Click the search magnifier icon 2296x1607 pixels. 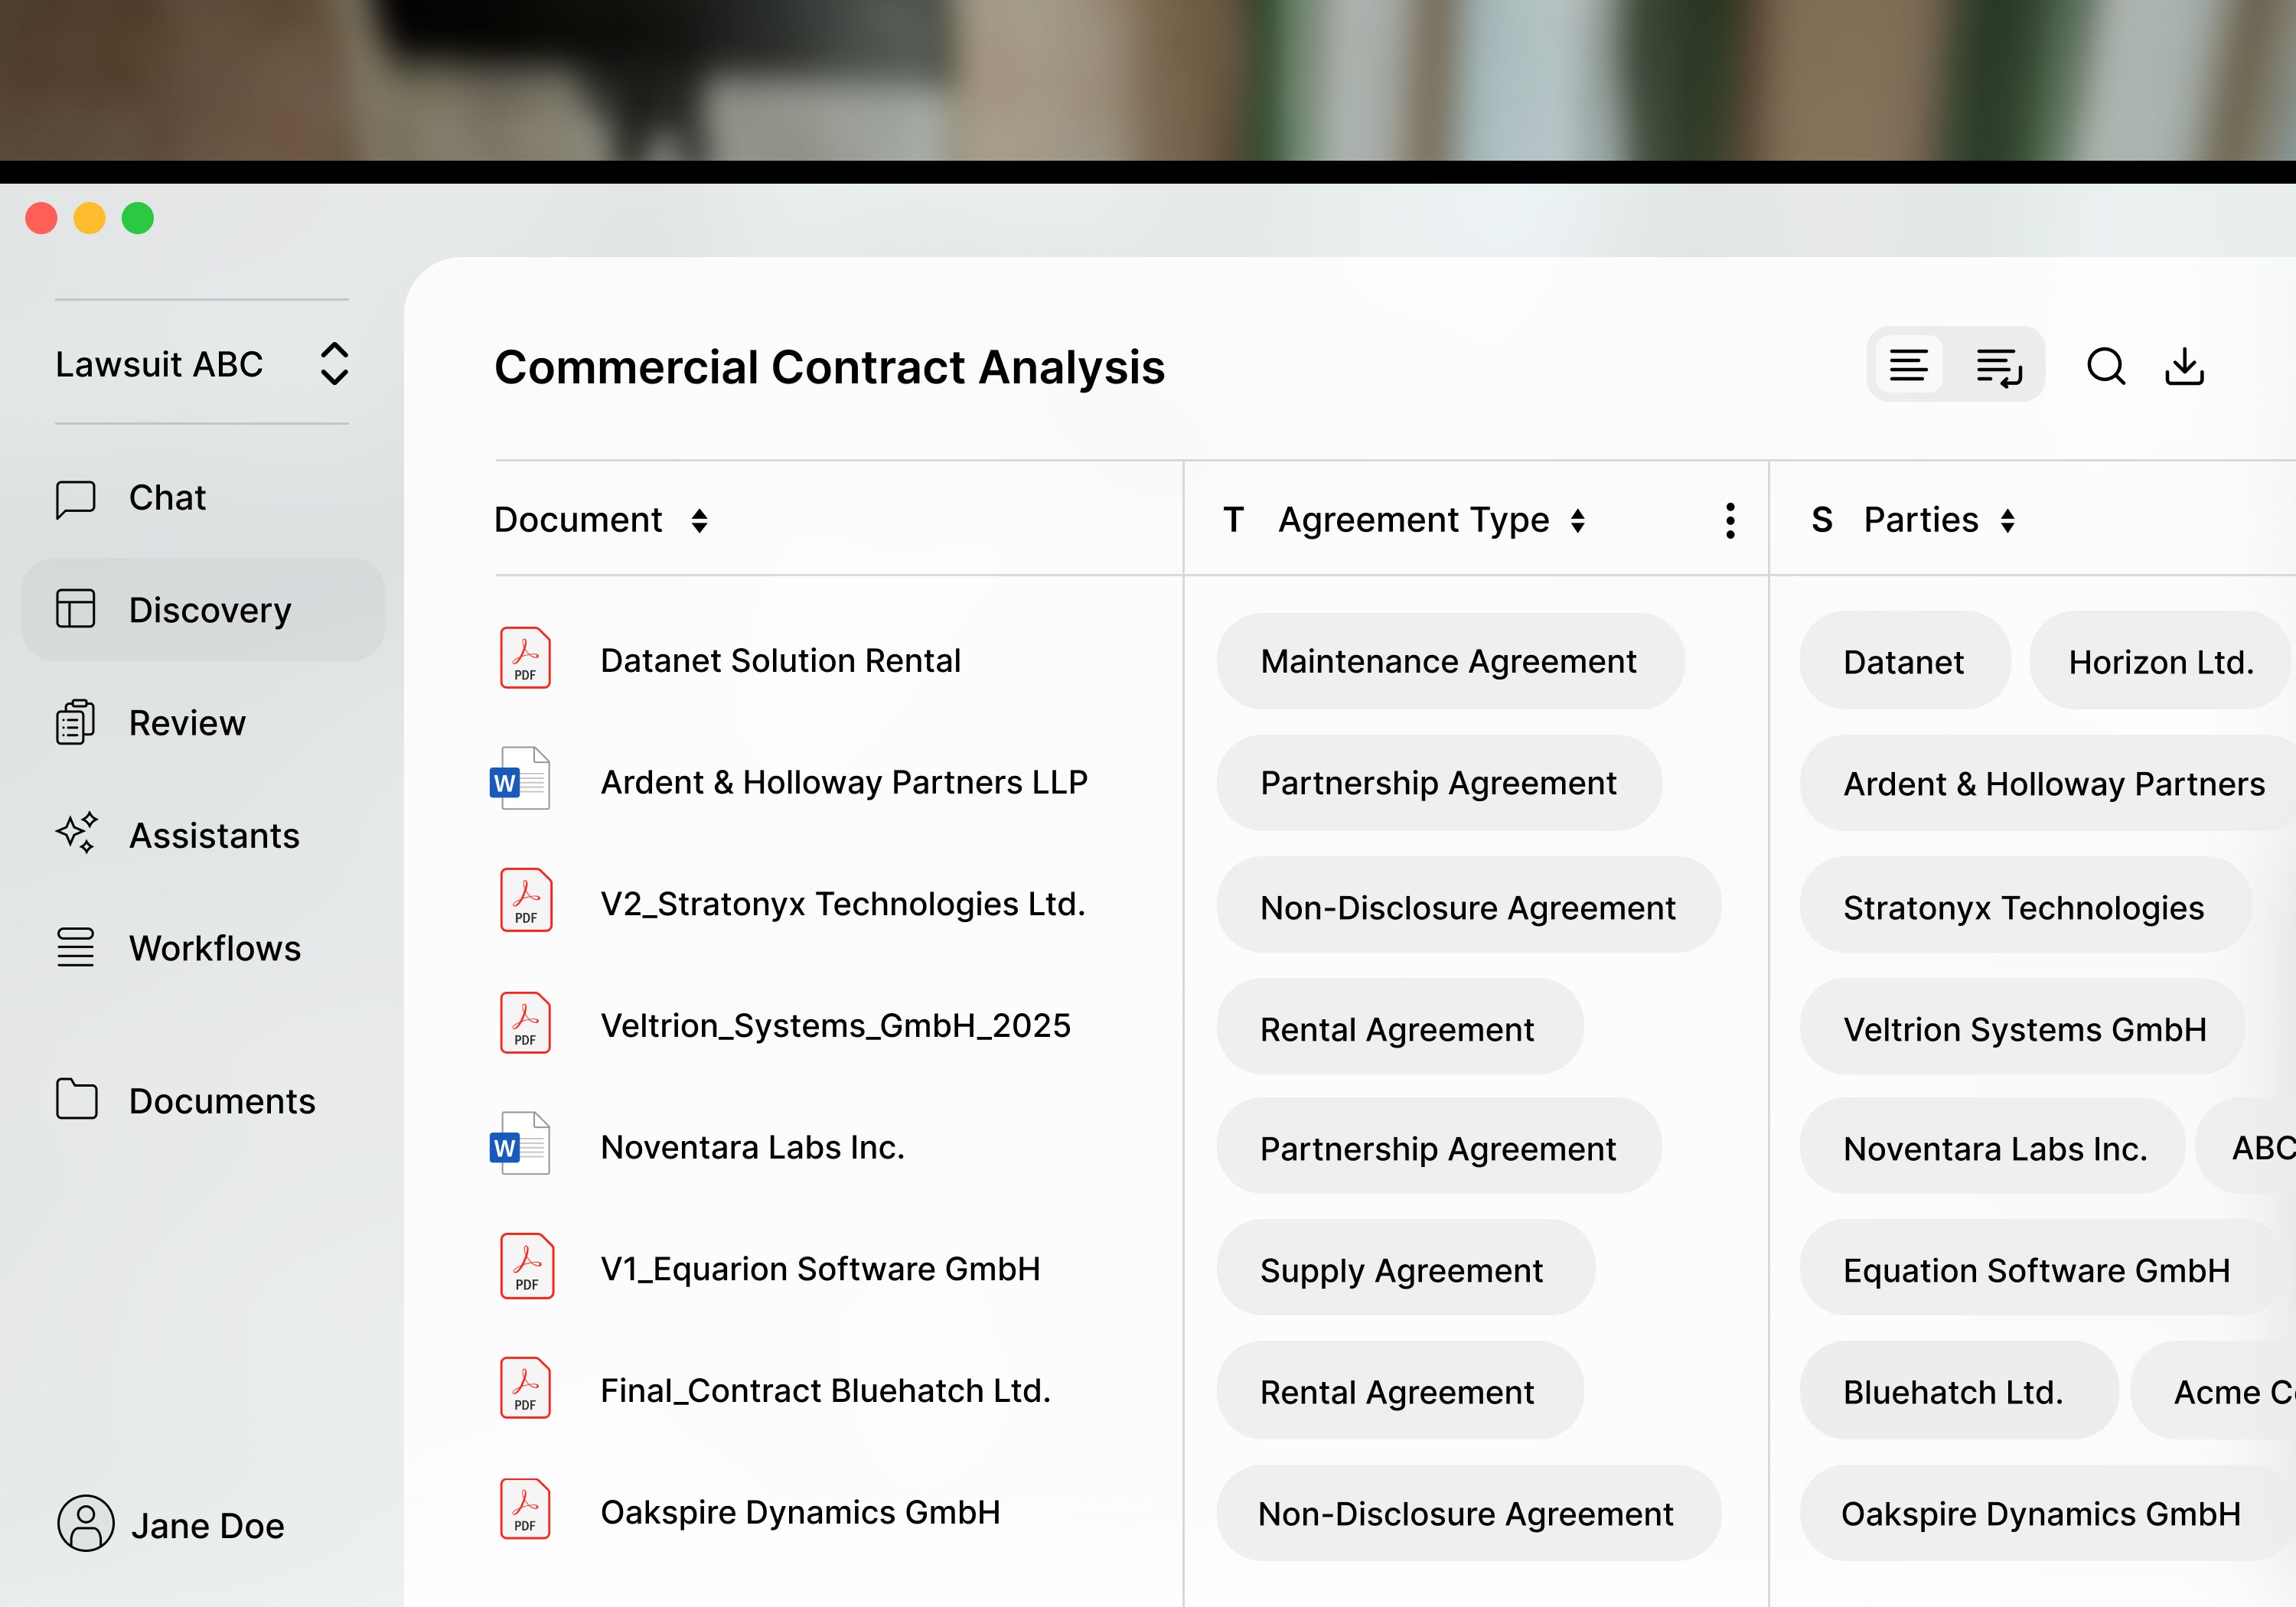pos(2105,366)
